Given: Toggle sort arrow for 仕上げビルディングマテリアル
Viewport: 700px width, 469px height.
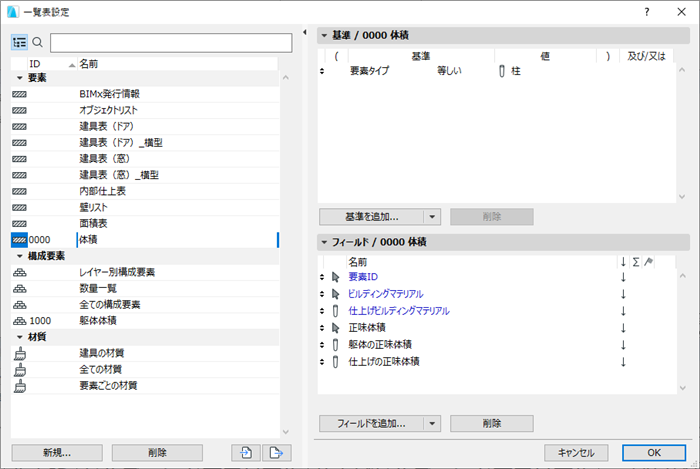Looking at the screenshot, I should point(623,311).
